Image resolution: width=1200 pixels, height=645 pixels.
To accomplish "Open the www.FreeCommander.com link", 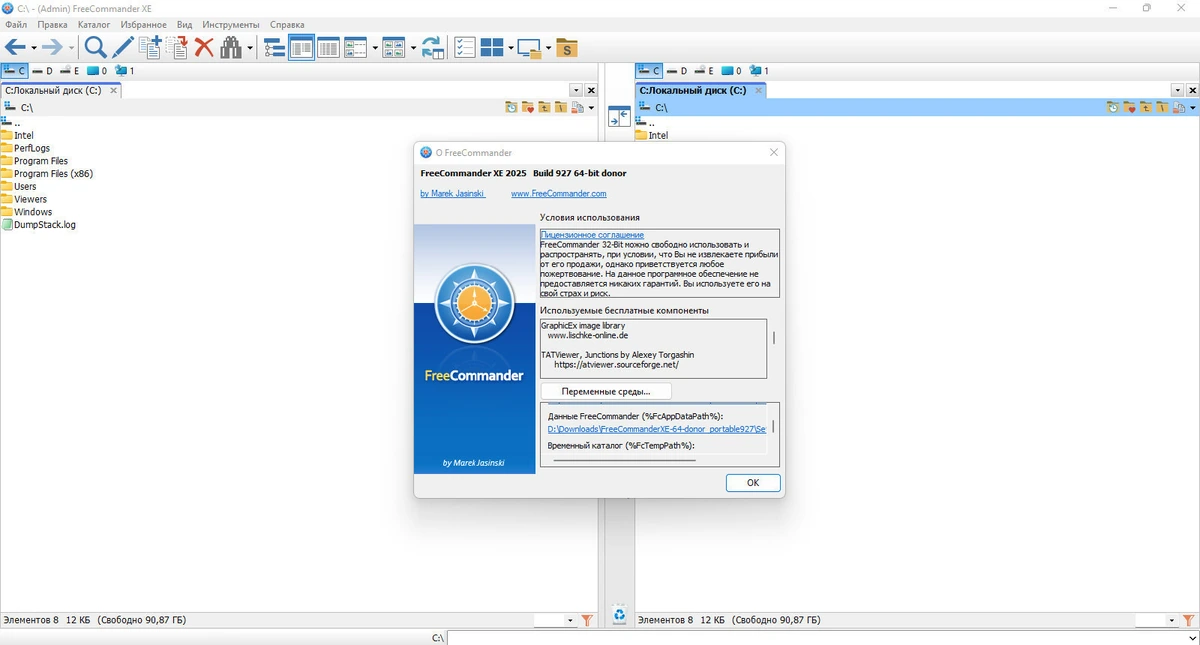I will click(558, 194).
